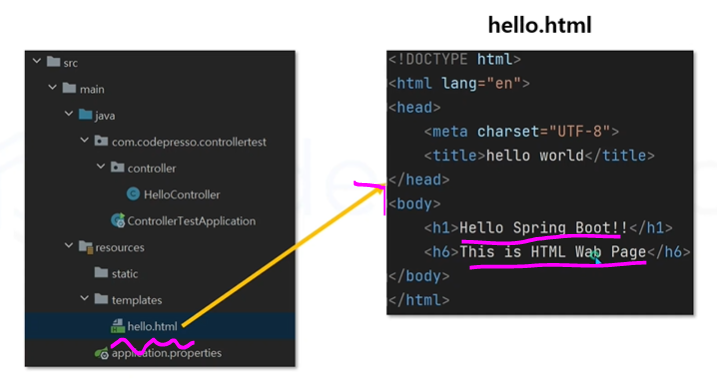
Task: Click the main folder icon
Action: tap(69, 88)
